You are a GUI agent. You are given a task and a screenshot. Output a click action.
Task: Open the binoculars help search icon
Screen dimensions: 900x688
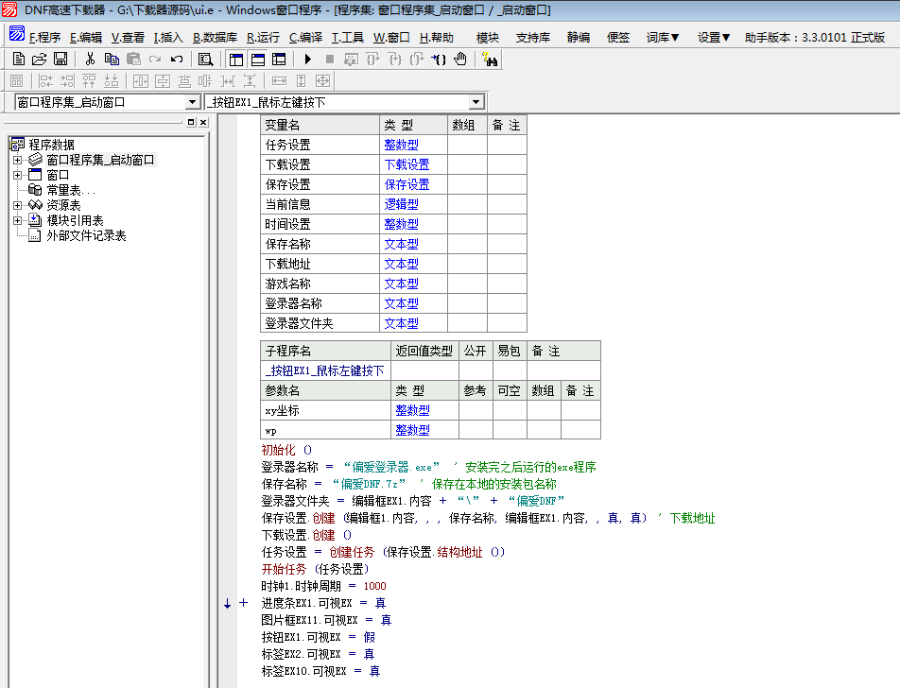point(490,59)
